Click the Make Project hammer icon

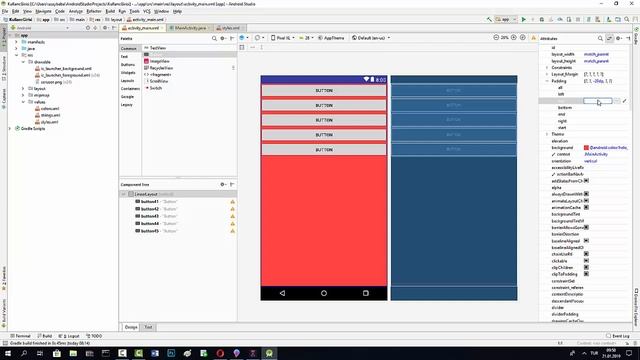point(489,19)
